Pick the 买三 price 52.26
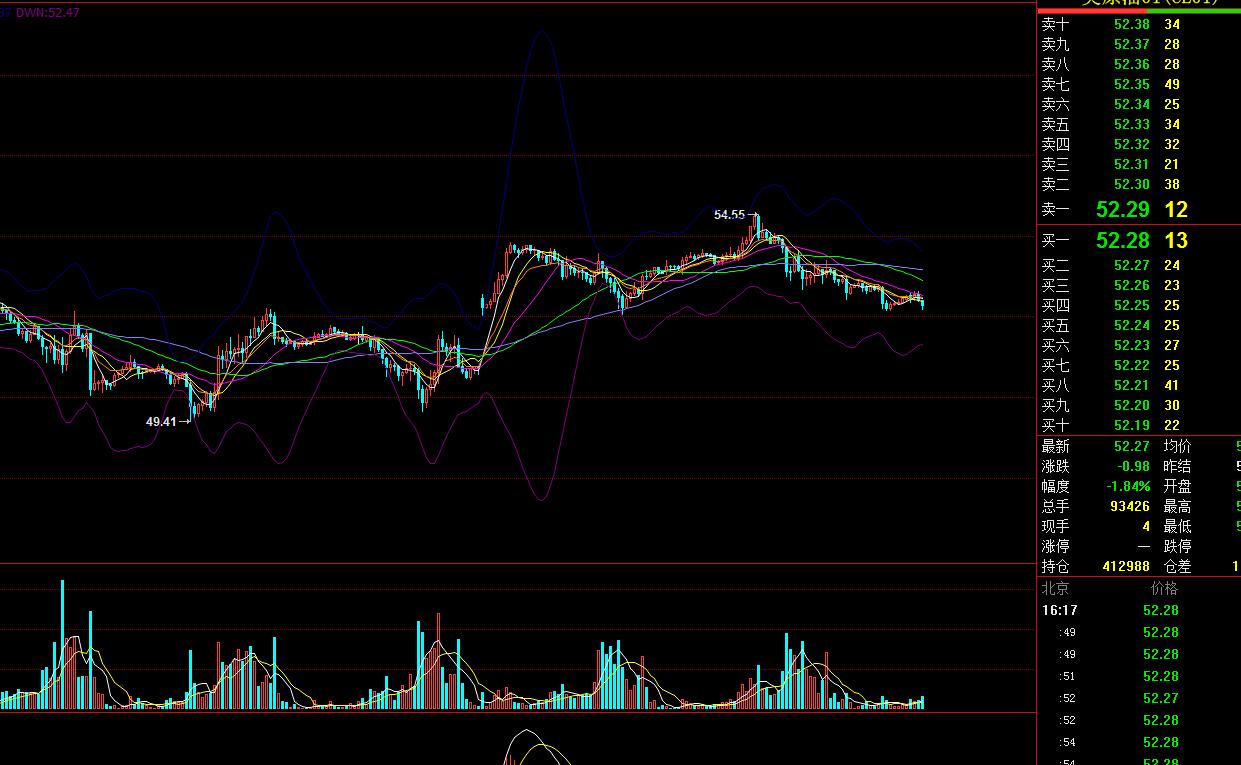The image size is (1241, 765). [1132, 285]
